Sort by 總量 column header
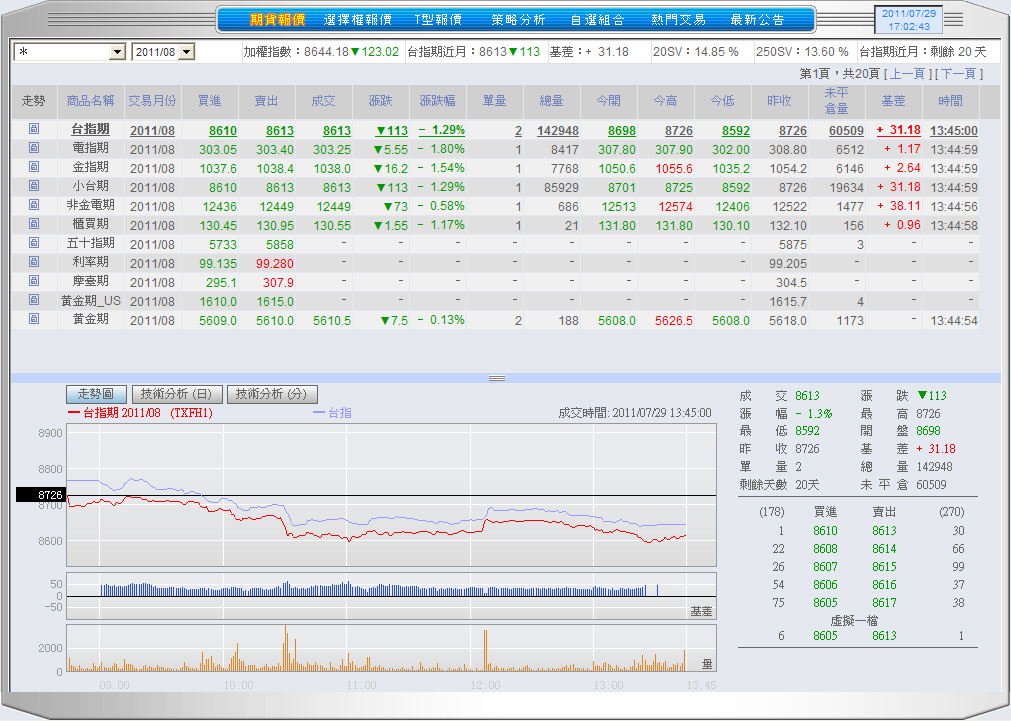This screenshot has height=721, width=1011. tap(552, 101)
